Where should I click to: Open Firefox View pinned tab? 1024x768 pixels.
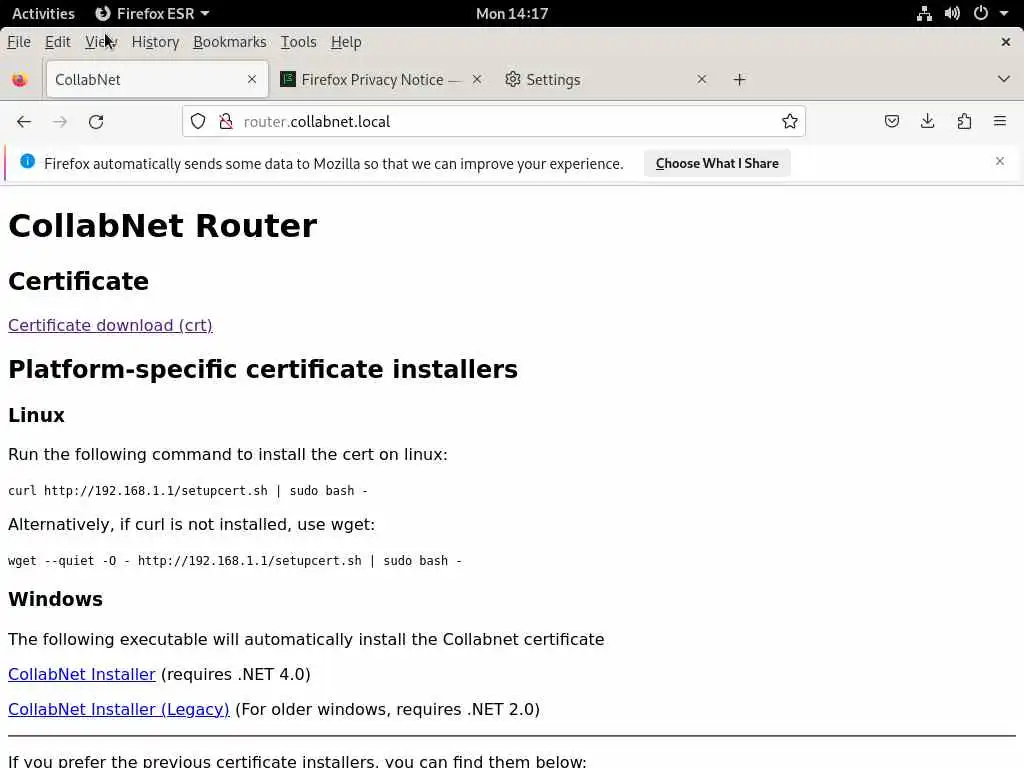tap(20, 80)
